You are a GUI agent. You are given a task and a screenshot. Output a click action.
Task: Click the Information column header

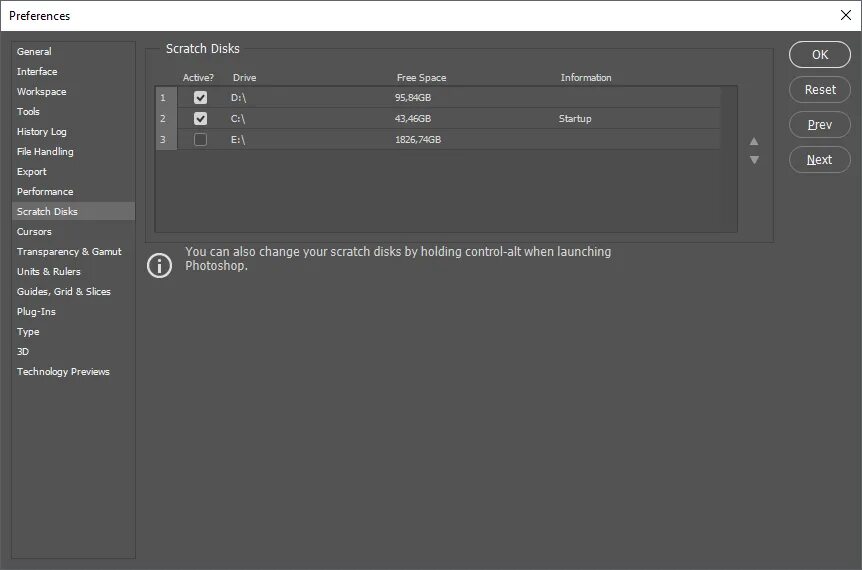[586, 78]
